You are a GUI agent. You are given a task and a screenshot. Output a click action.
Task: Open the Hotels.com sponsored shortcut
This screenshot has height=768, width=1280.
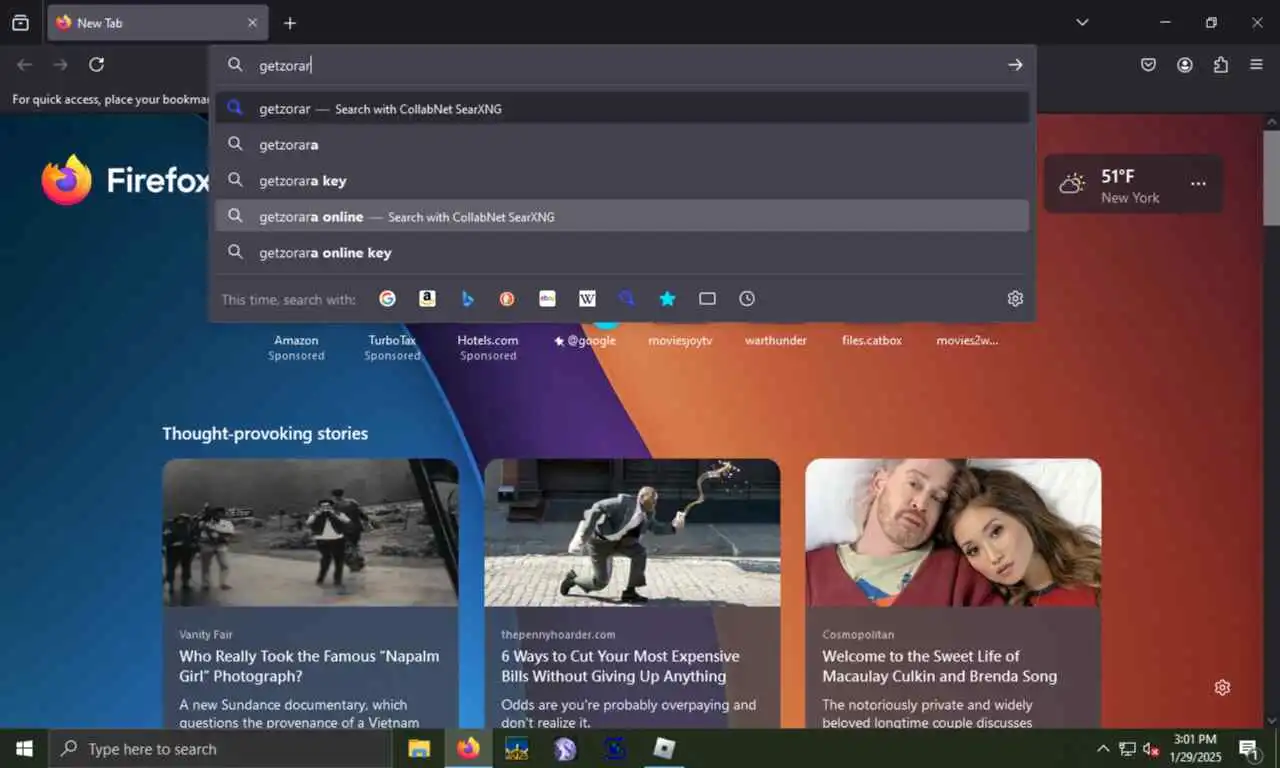488,346
